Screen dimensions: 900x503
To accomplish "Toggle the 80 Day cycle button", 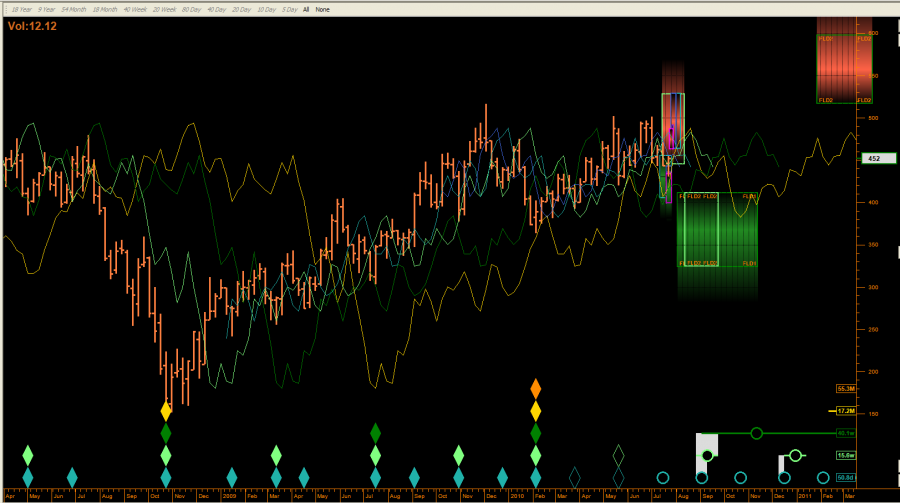I will 192,10.
